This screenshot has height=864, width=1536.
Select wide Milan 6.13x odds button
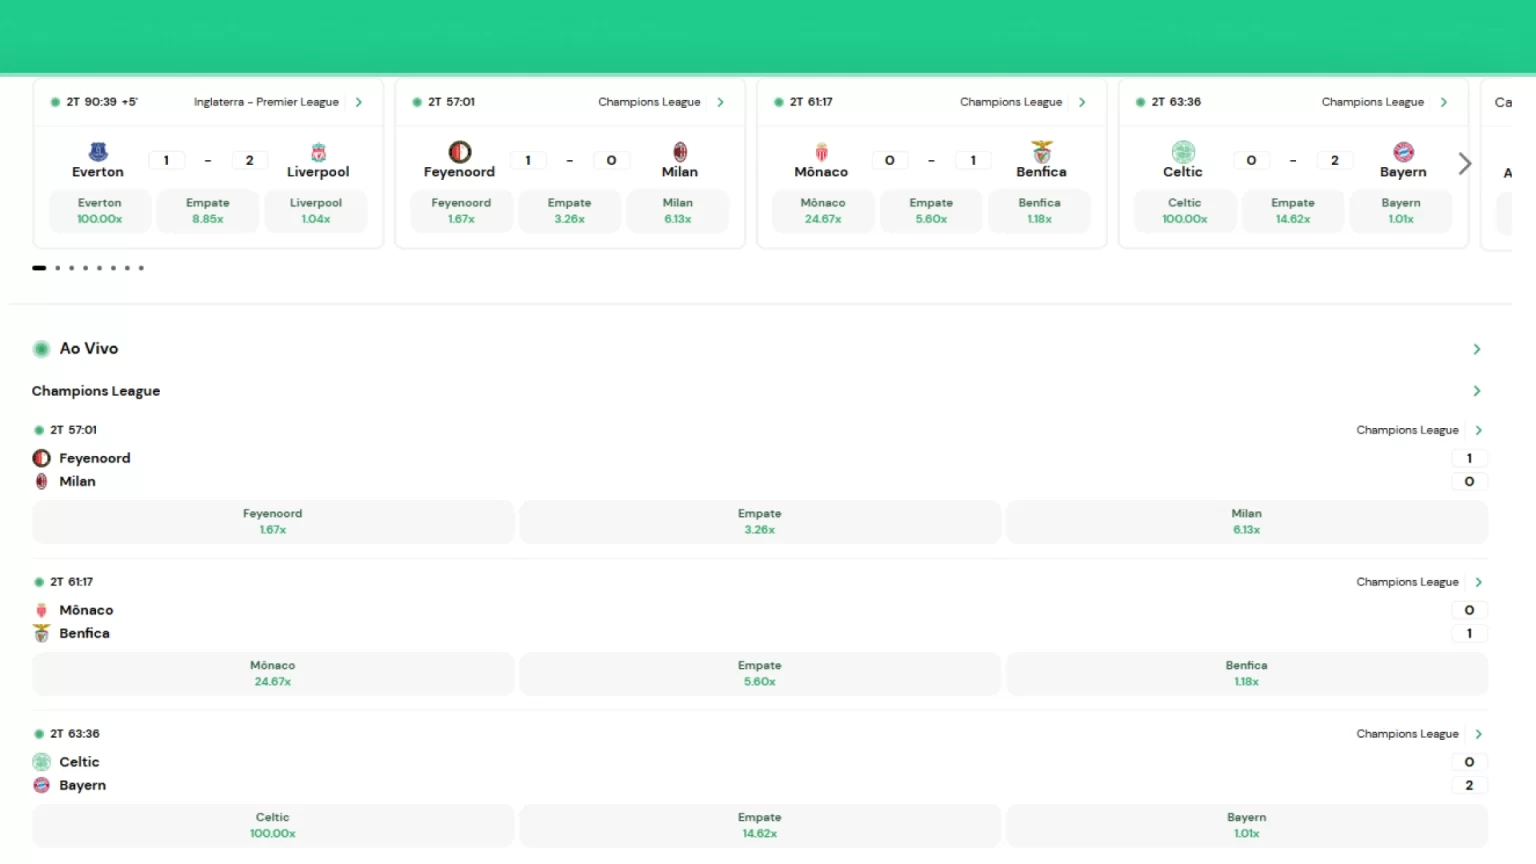tap(1247, 522)
